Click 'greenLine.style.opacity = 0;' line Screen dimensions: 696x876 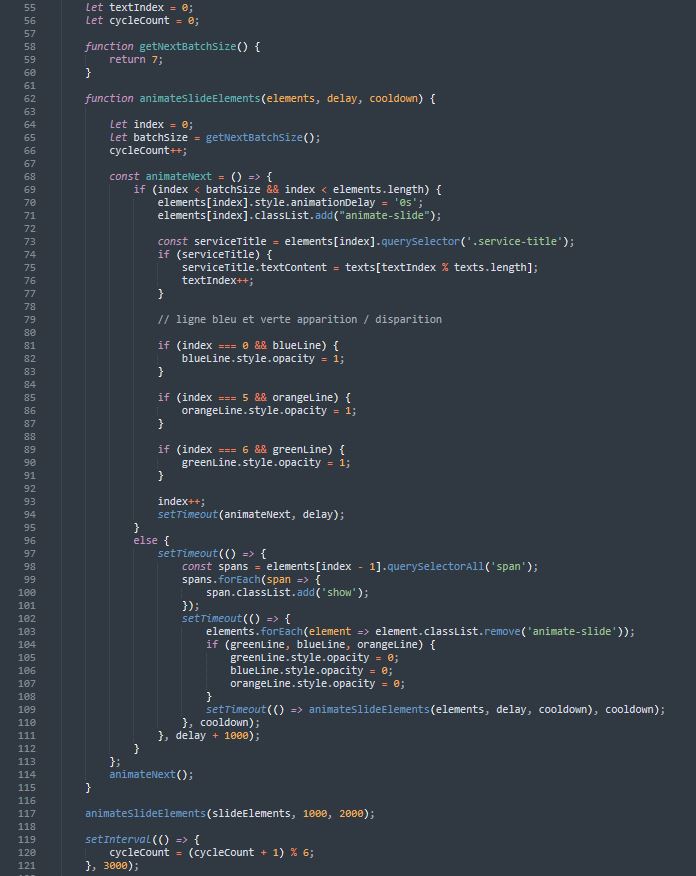[314, 657]
